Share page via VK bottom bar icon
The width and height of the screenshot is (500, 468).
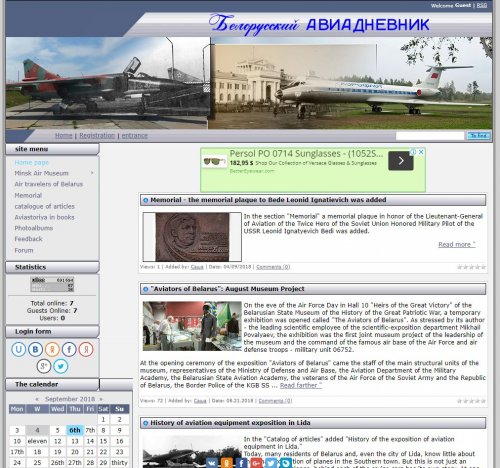pyautogui.click(x=212, y=463)
